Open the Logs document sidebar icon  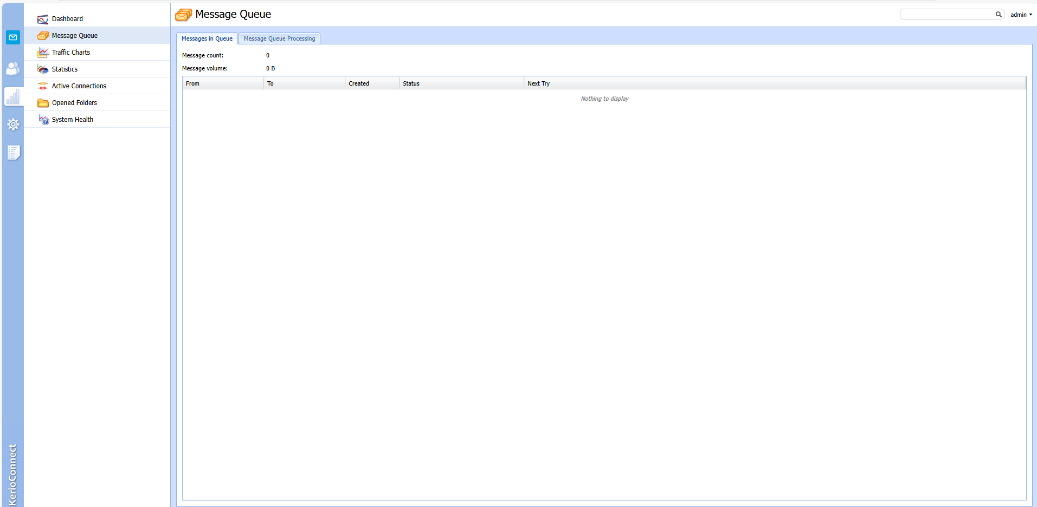[12, 152]
